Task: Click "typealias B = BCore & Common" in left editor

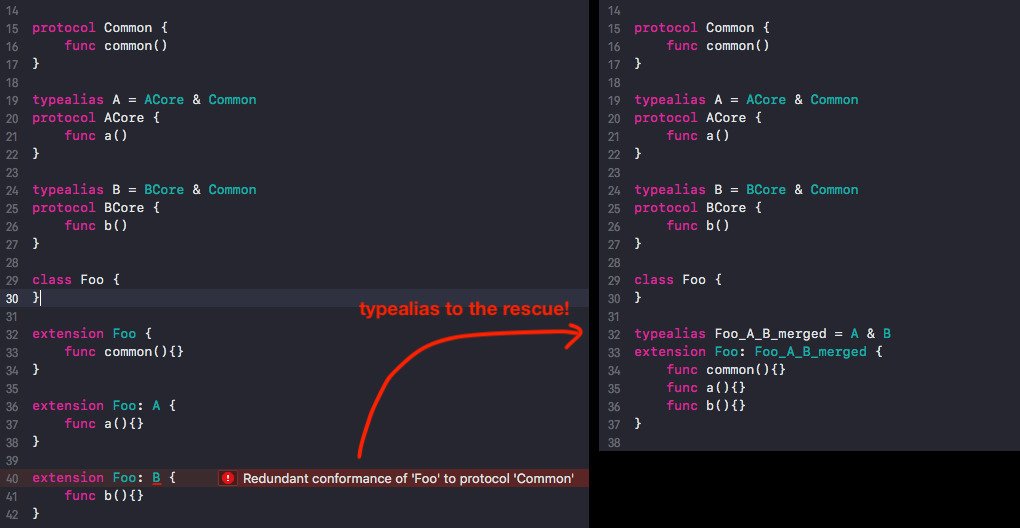Action: pyautogui.click(x=144, y=190)
